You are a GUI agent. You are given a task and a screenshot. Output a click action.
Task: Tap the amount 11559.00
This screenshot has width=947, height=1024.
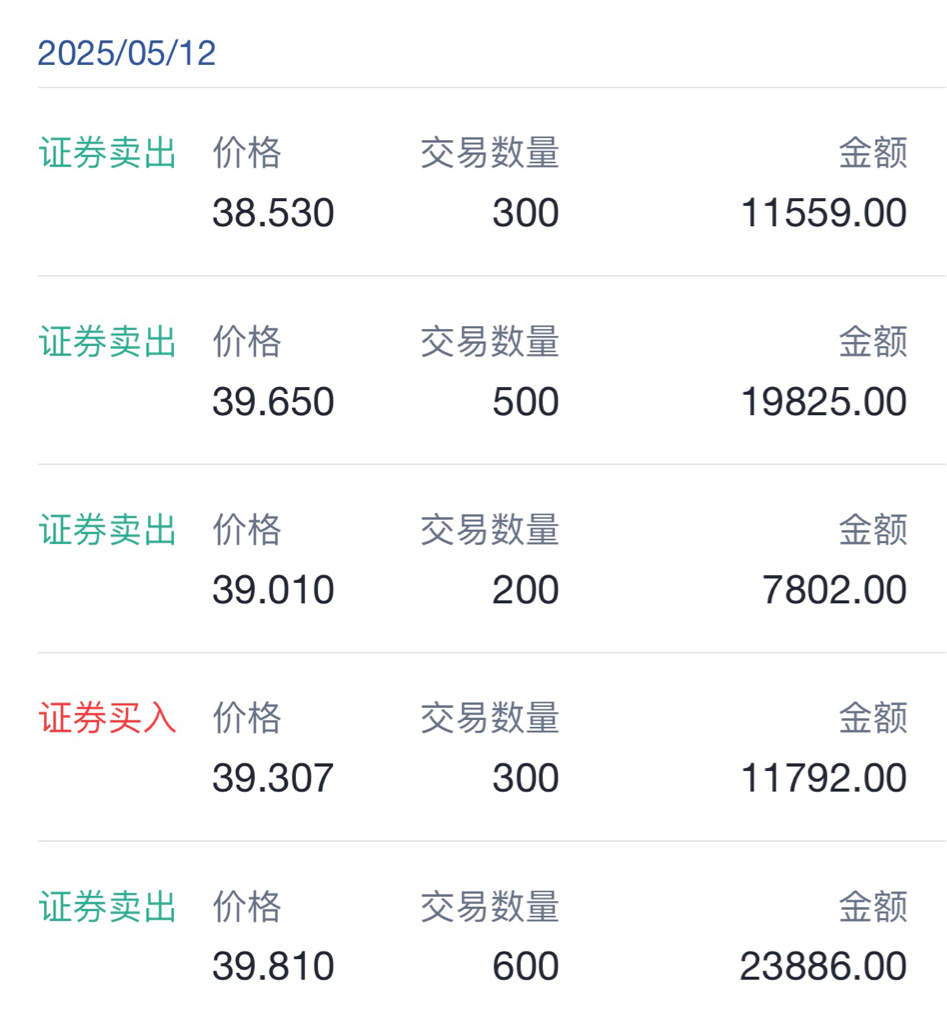tap(824, 213)
